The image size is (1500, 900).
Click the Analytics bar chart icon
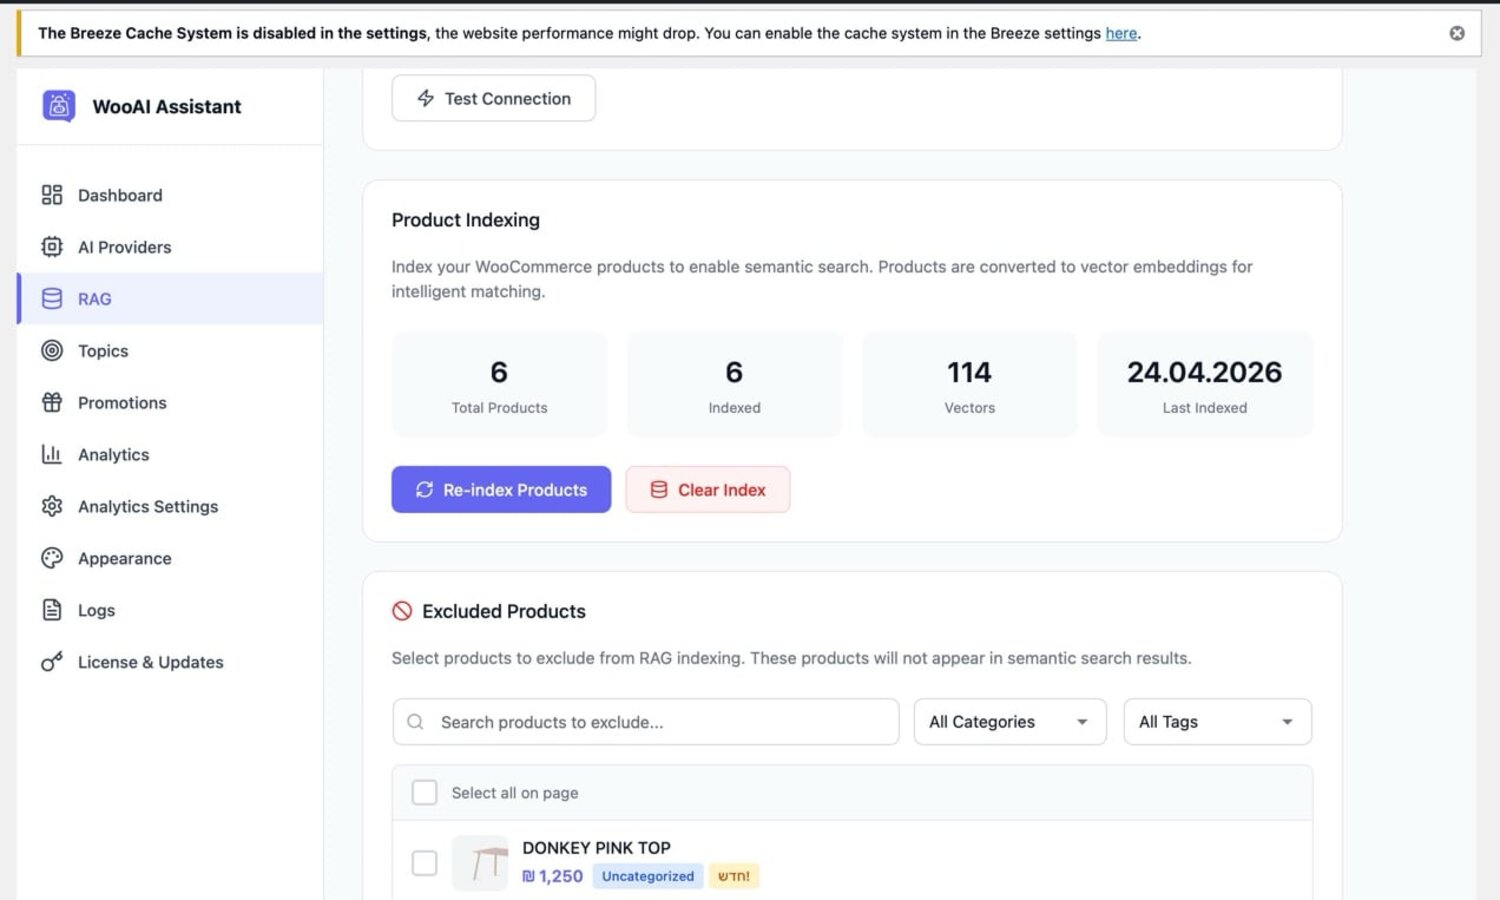[52, 455]
